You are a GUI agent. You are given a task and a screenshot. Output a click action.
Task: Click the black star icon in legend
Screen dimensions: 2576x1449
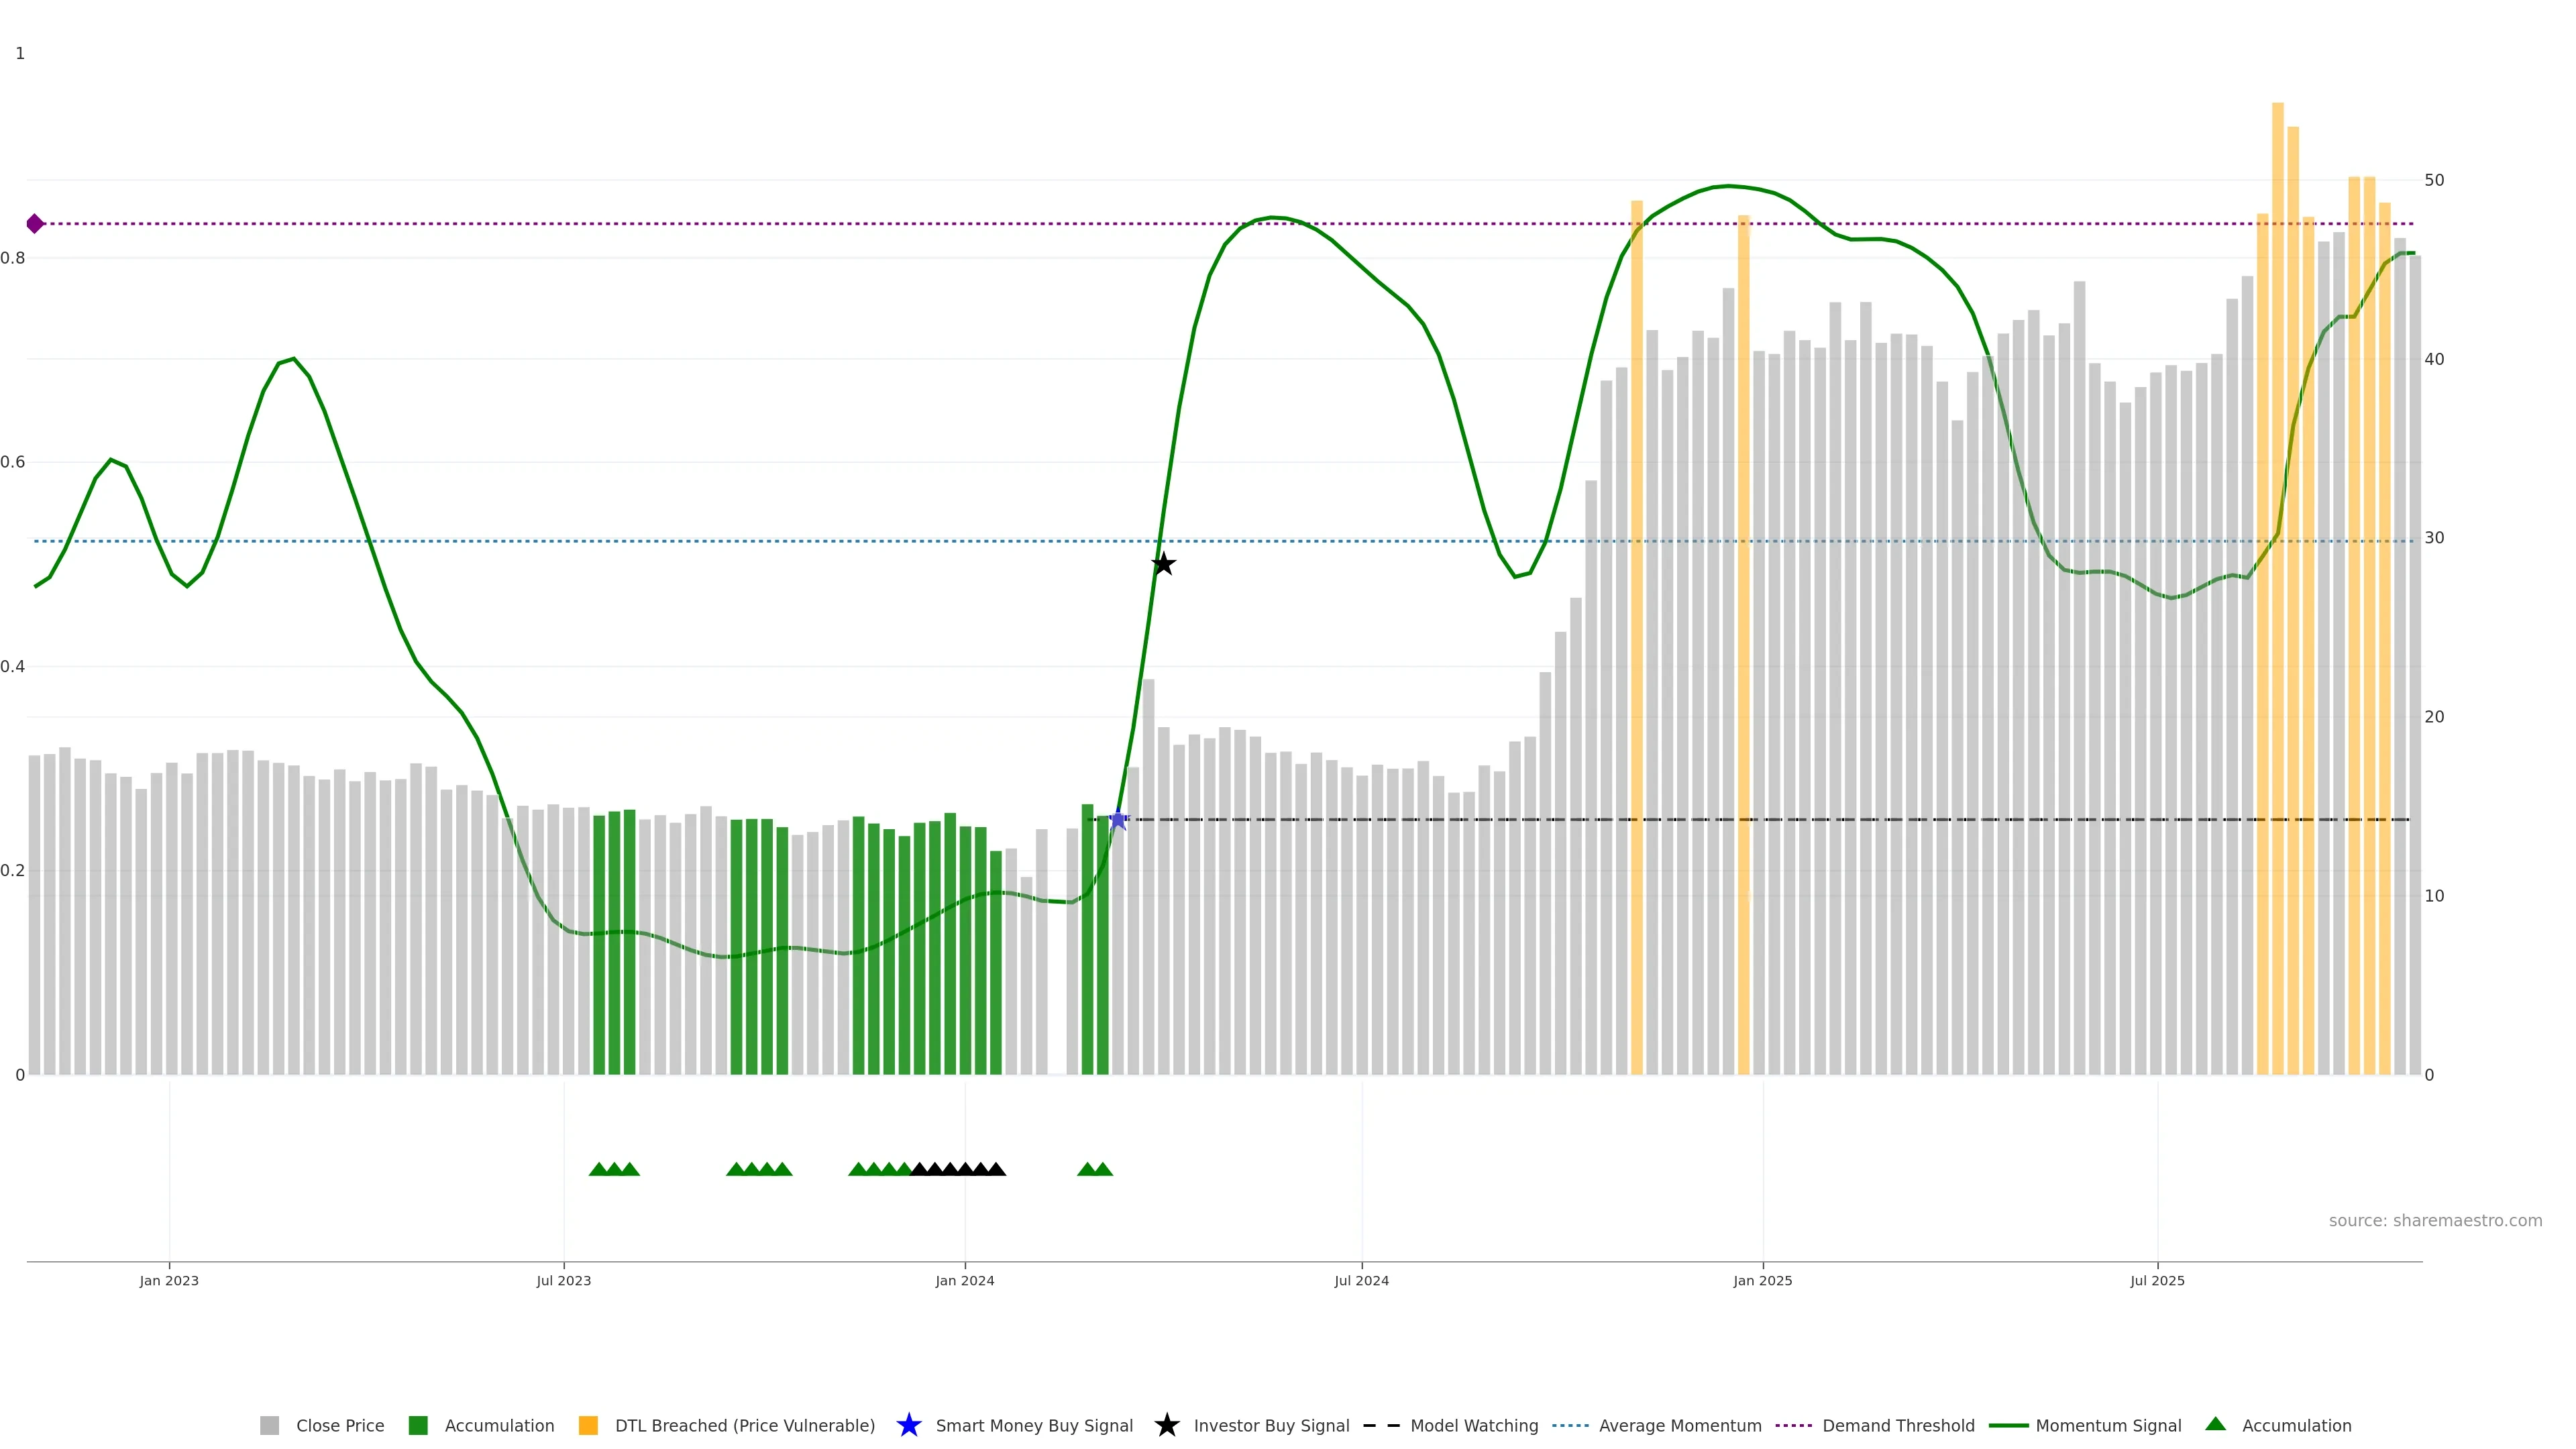[1166, 1425]
